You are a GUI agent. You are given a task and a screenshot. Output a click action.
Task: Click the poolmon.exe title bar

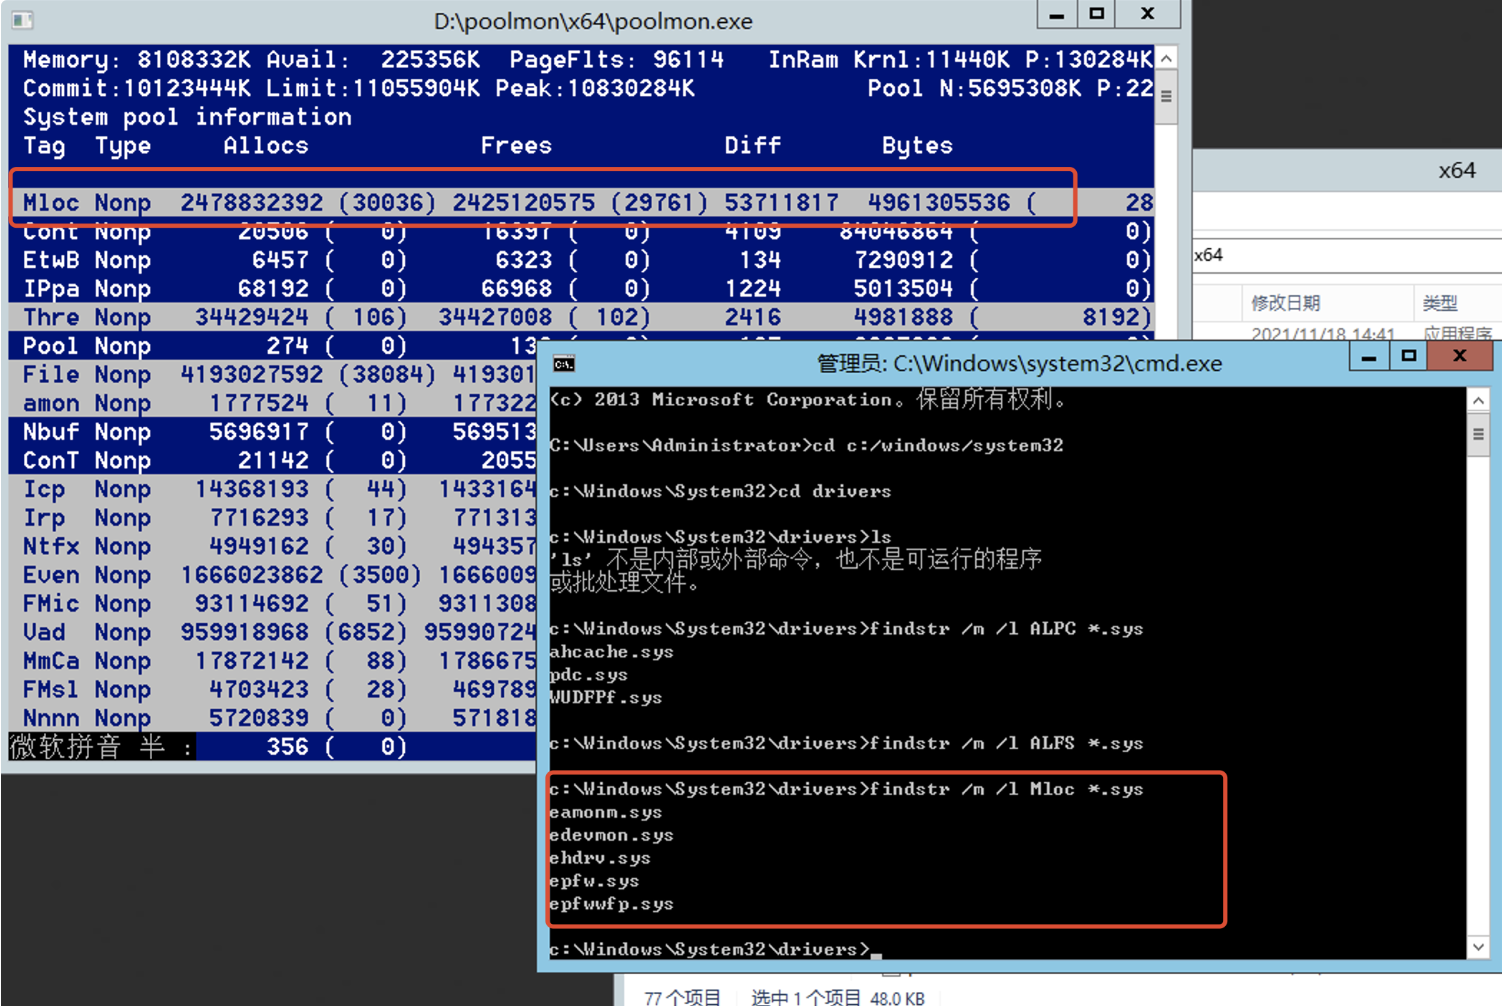click(592, 21)
